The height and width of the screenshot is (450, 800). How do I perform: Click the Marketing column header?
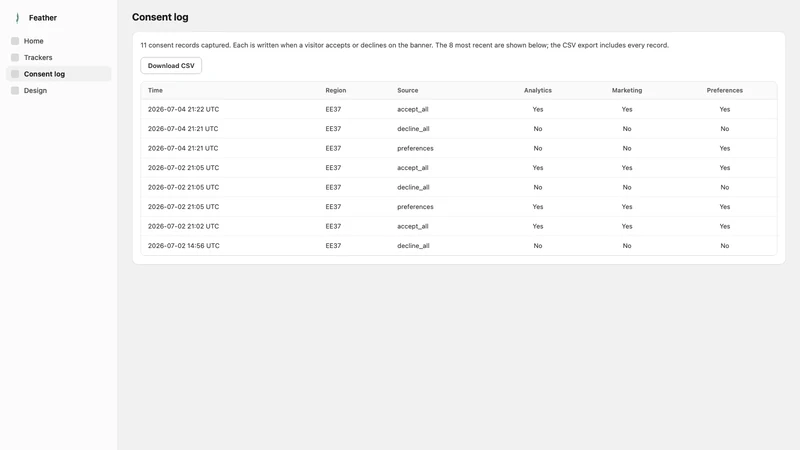point(627,90)
